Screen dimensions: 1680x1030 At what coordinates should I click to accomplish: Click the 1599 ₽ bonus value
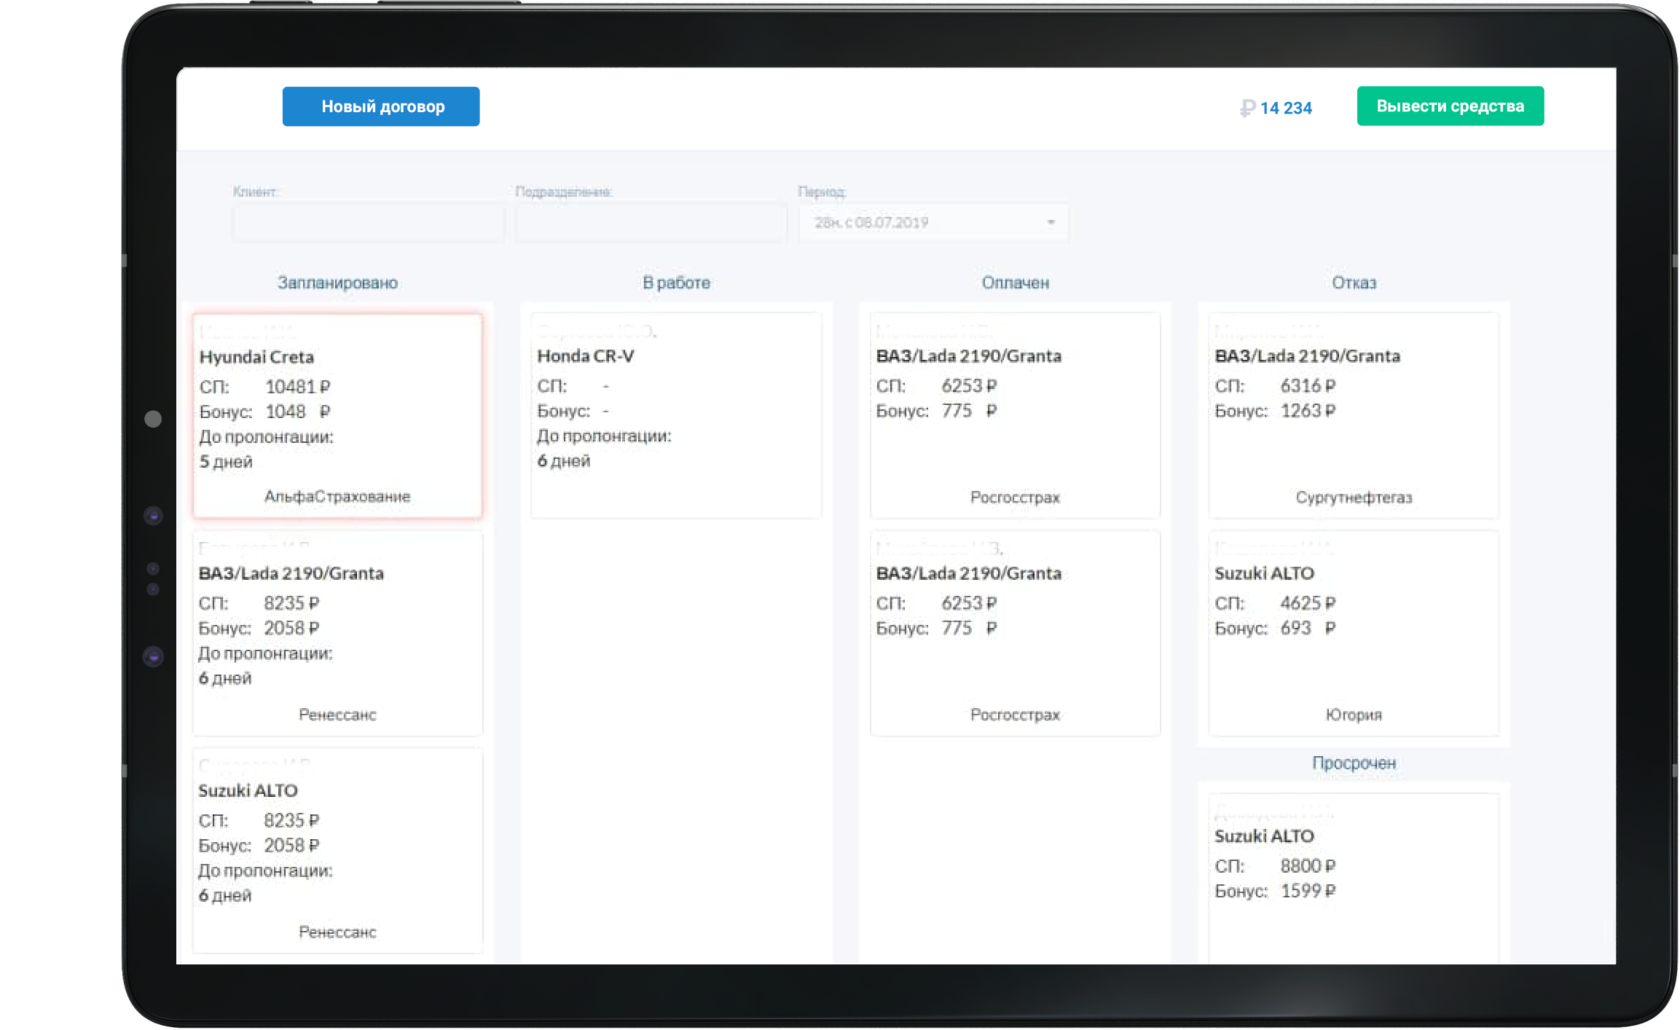click(x=1308, y=891)
